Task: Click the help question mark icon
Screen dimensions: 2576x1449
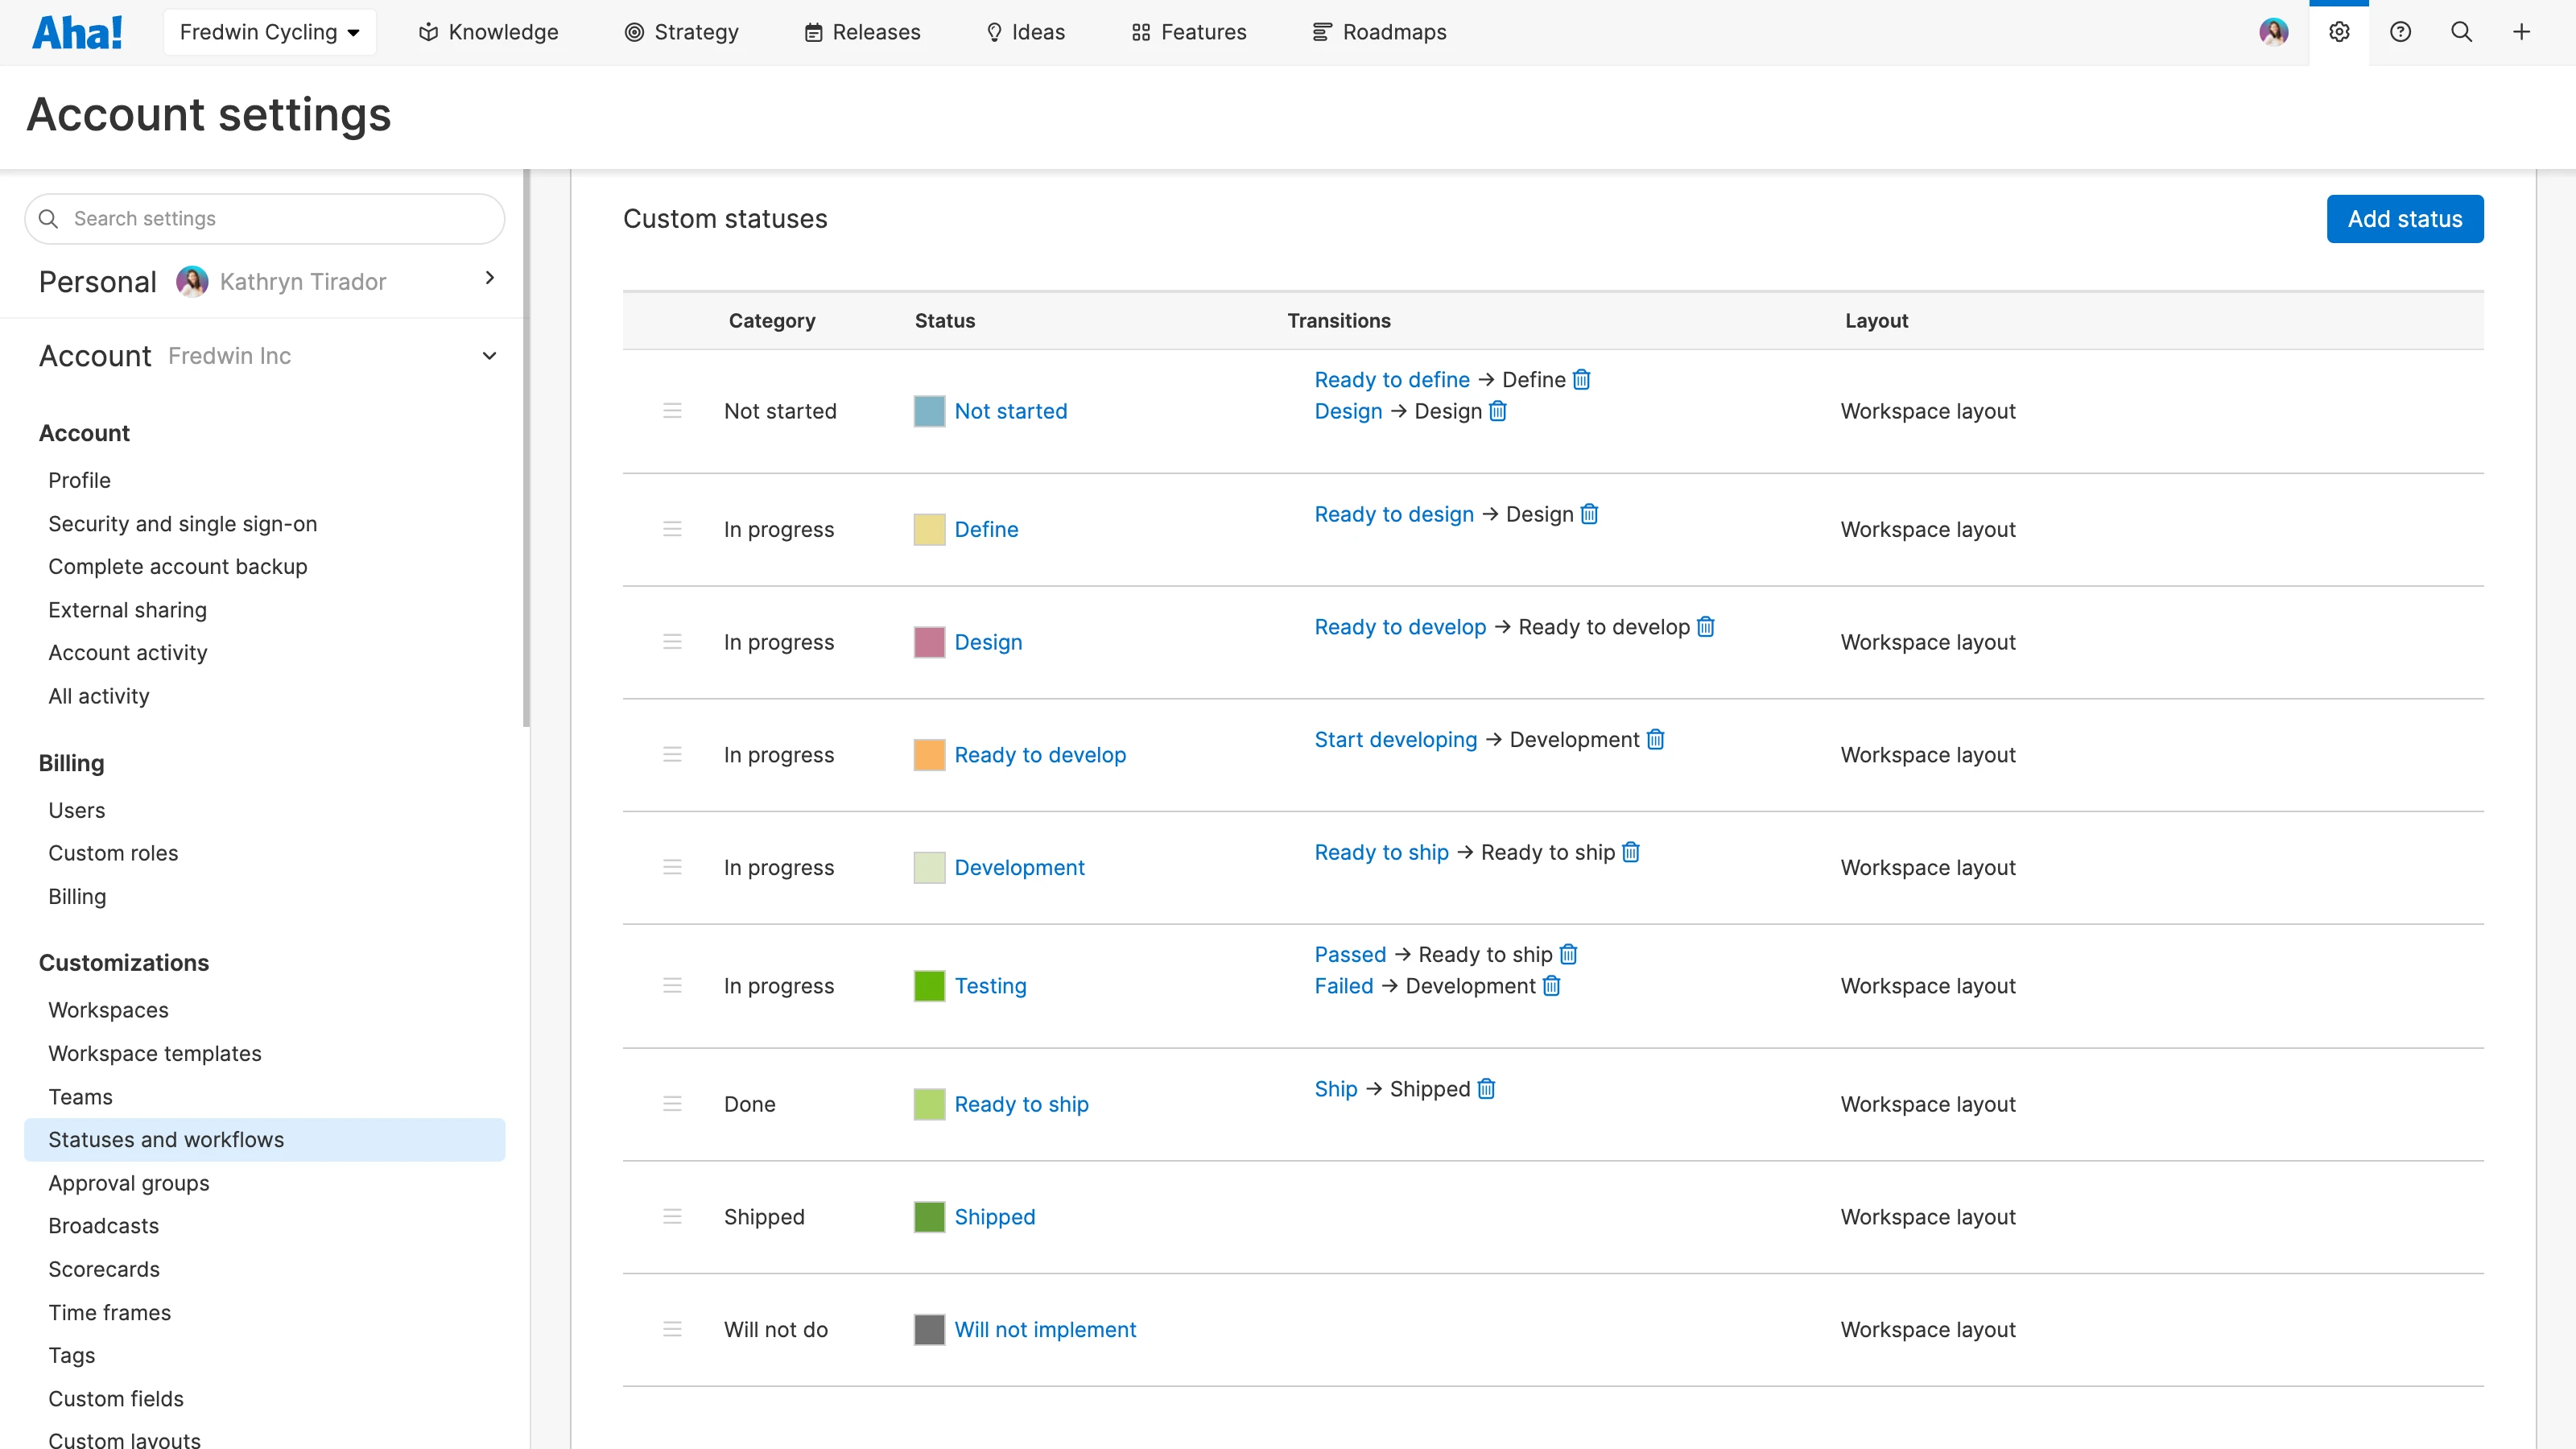Action: [2401, 31]
